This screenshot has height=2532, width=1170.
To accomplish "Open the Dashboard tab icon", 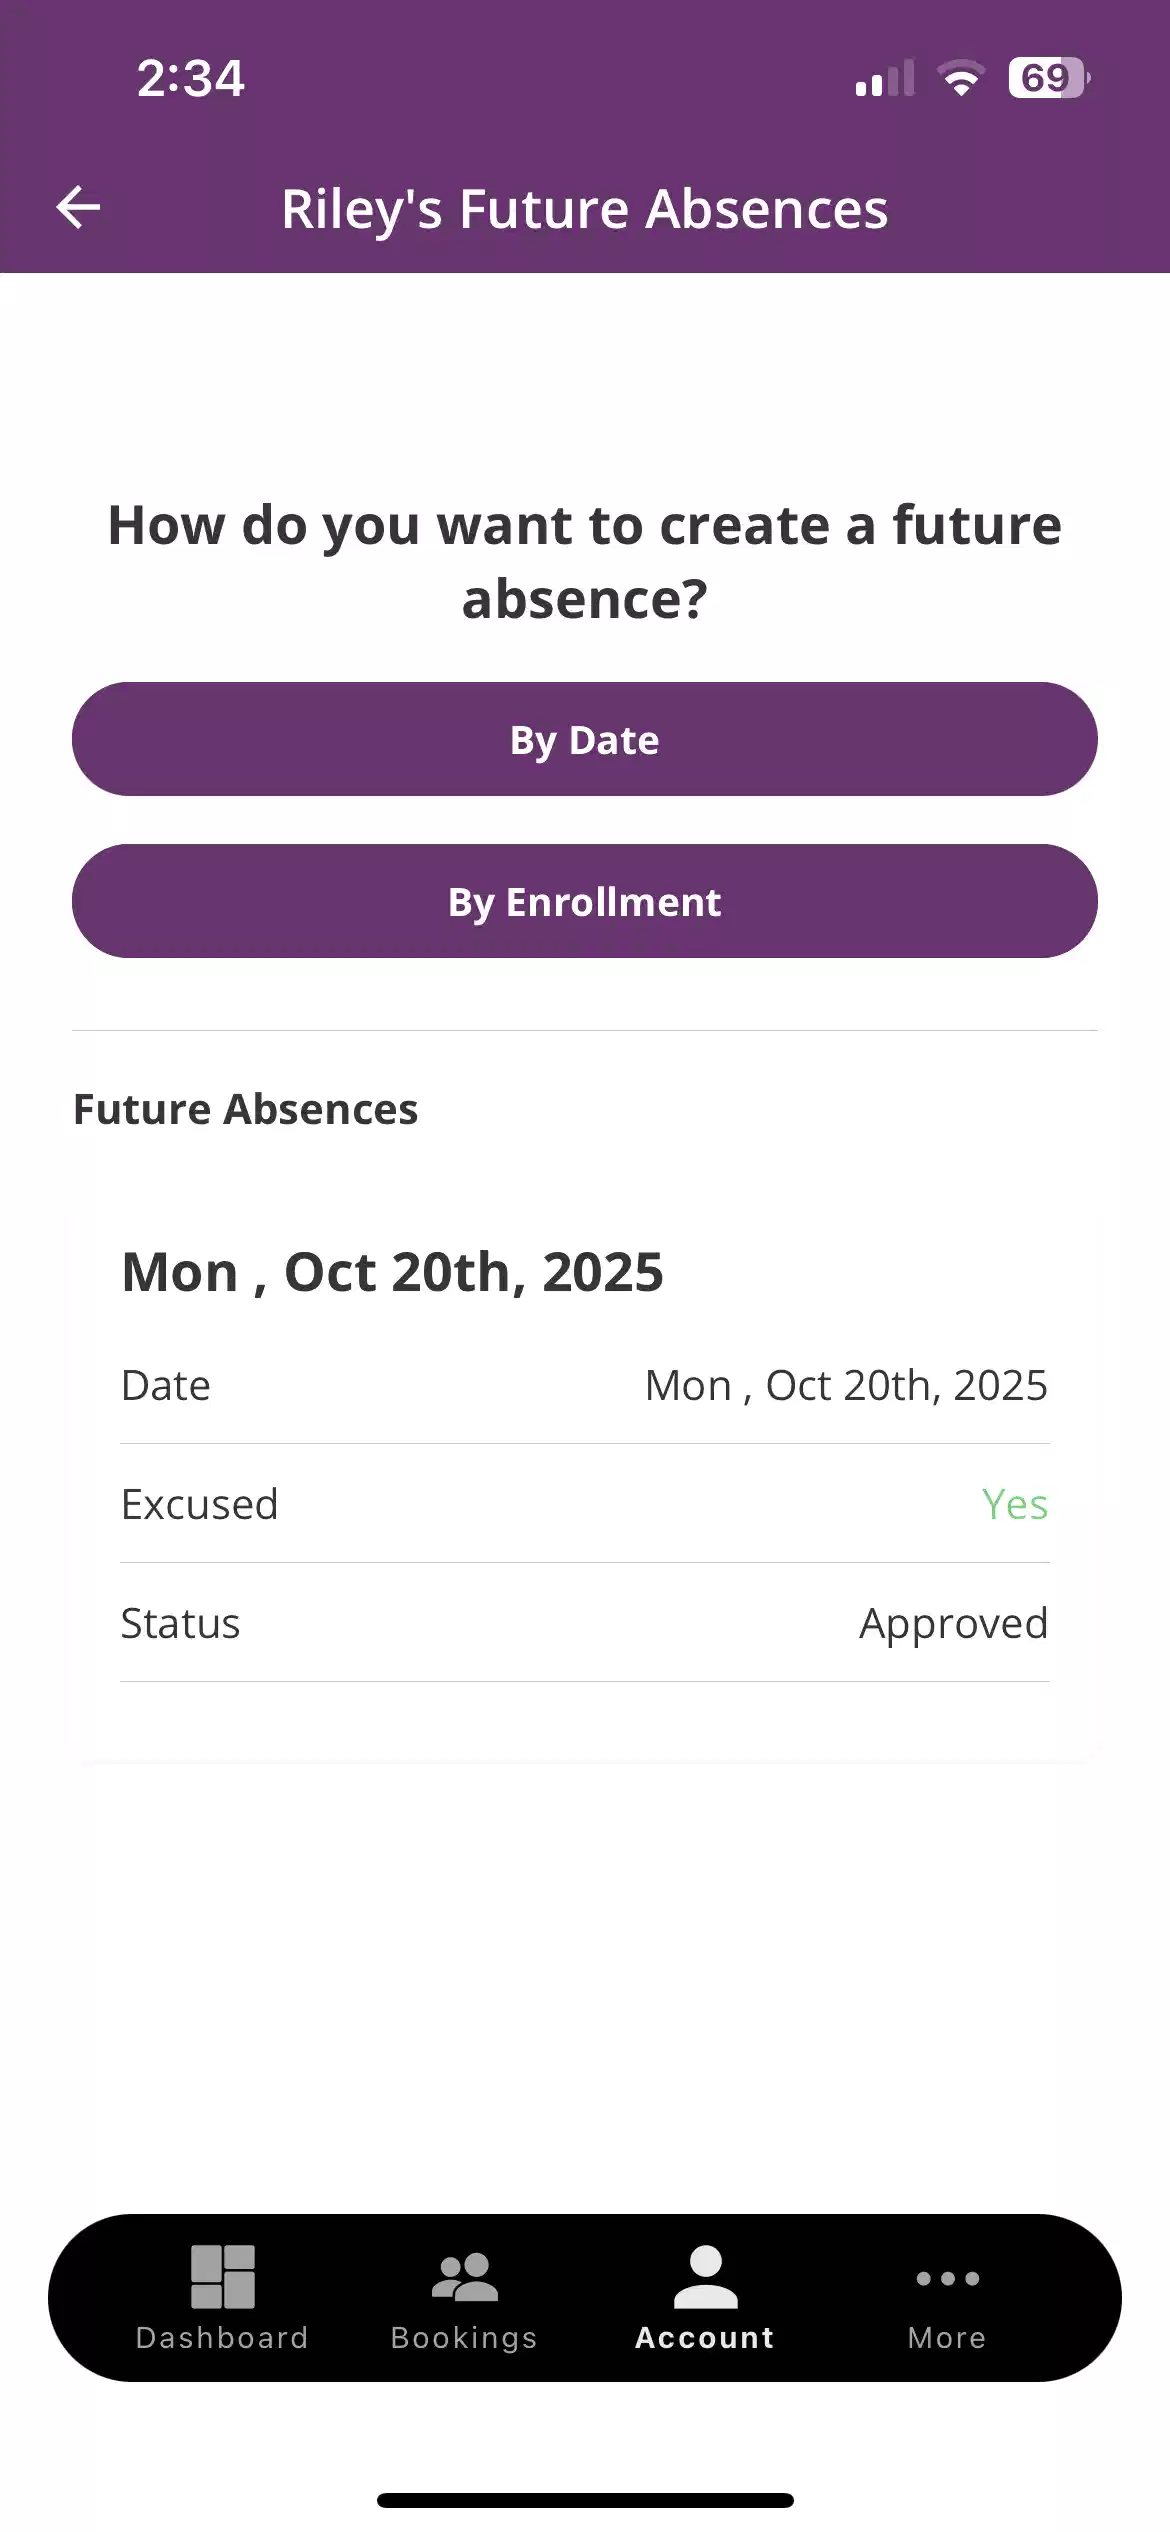I will pos(222,2277).
